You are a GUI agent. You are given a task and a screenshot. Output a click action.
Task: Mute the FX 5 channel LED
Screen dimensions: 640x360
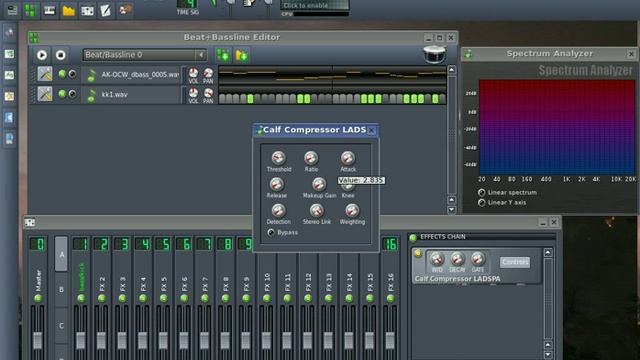point(163,298)
